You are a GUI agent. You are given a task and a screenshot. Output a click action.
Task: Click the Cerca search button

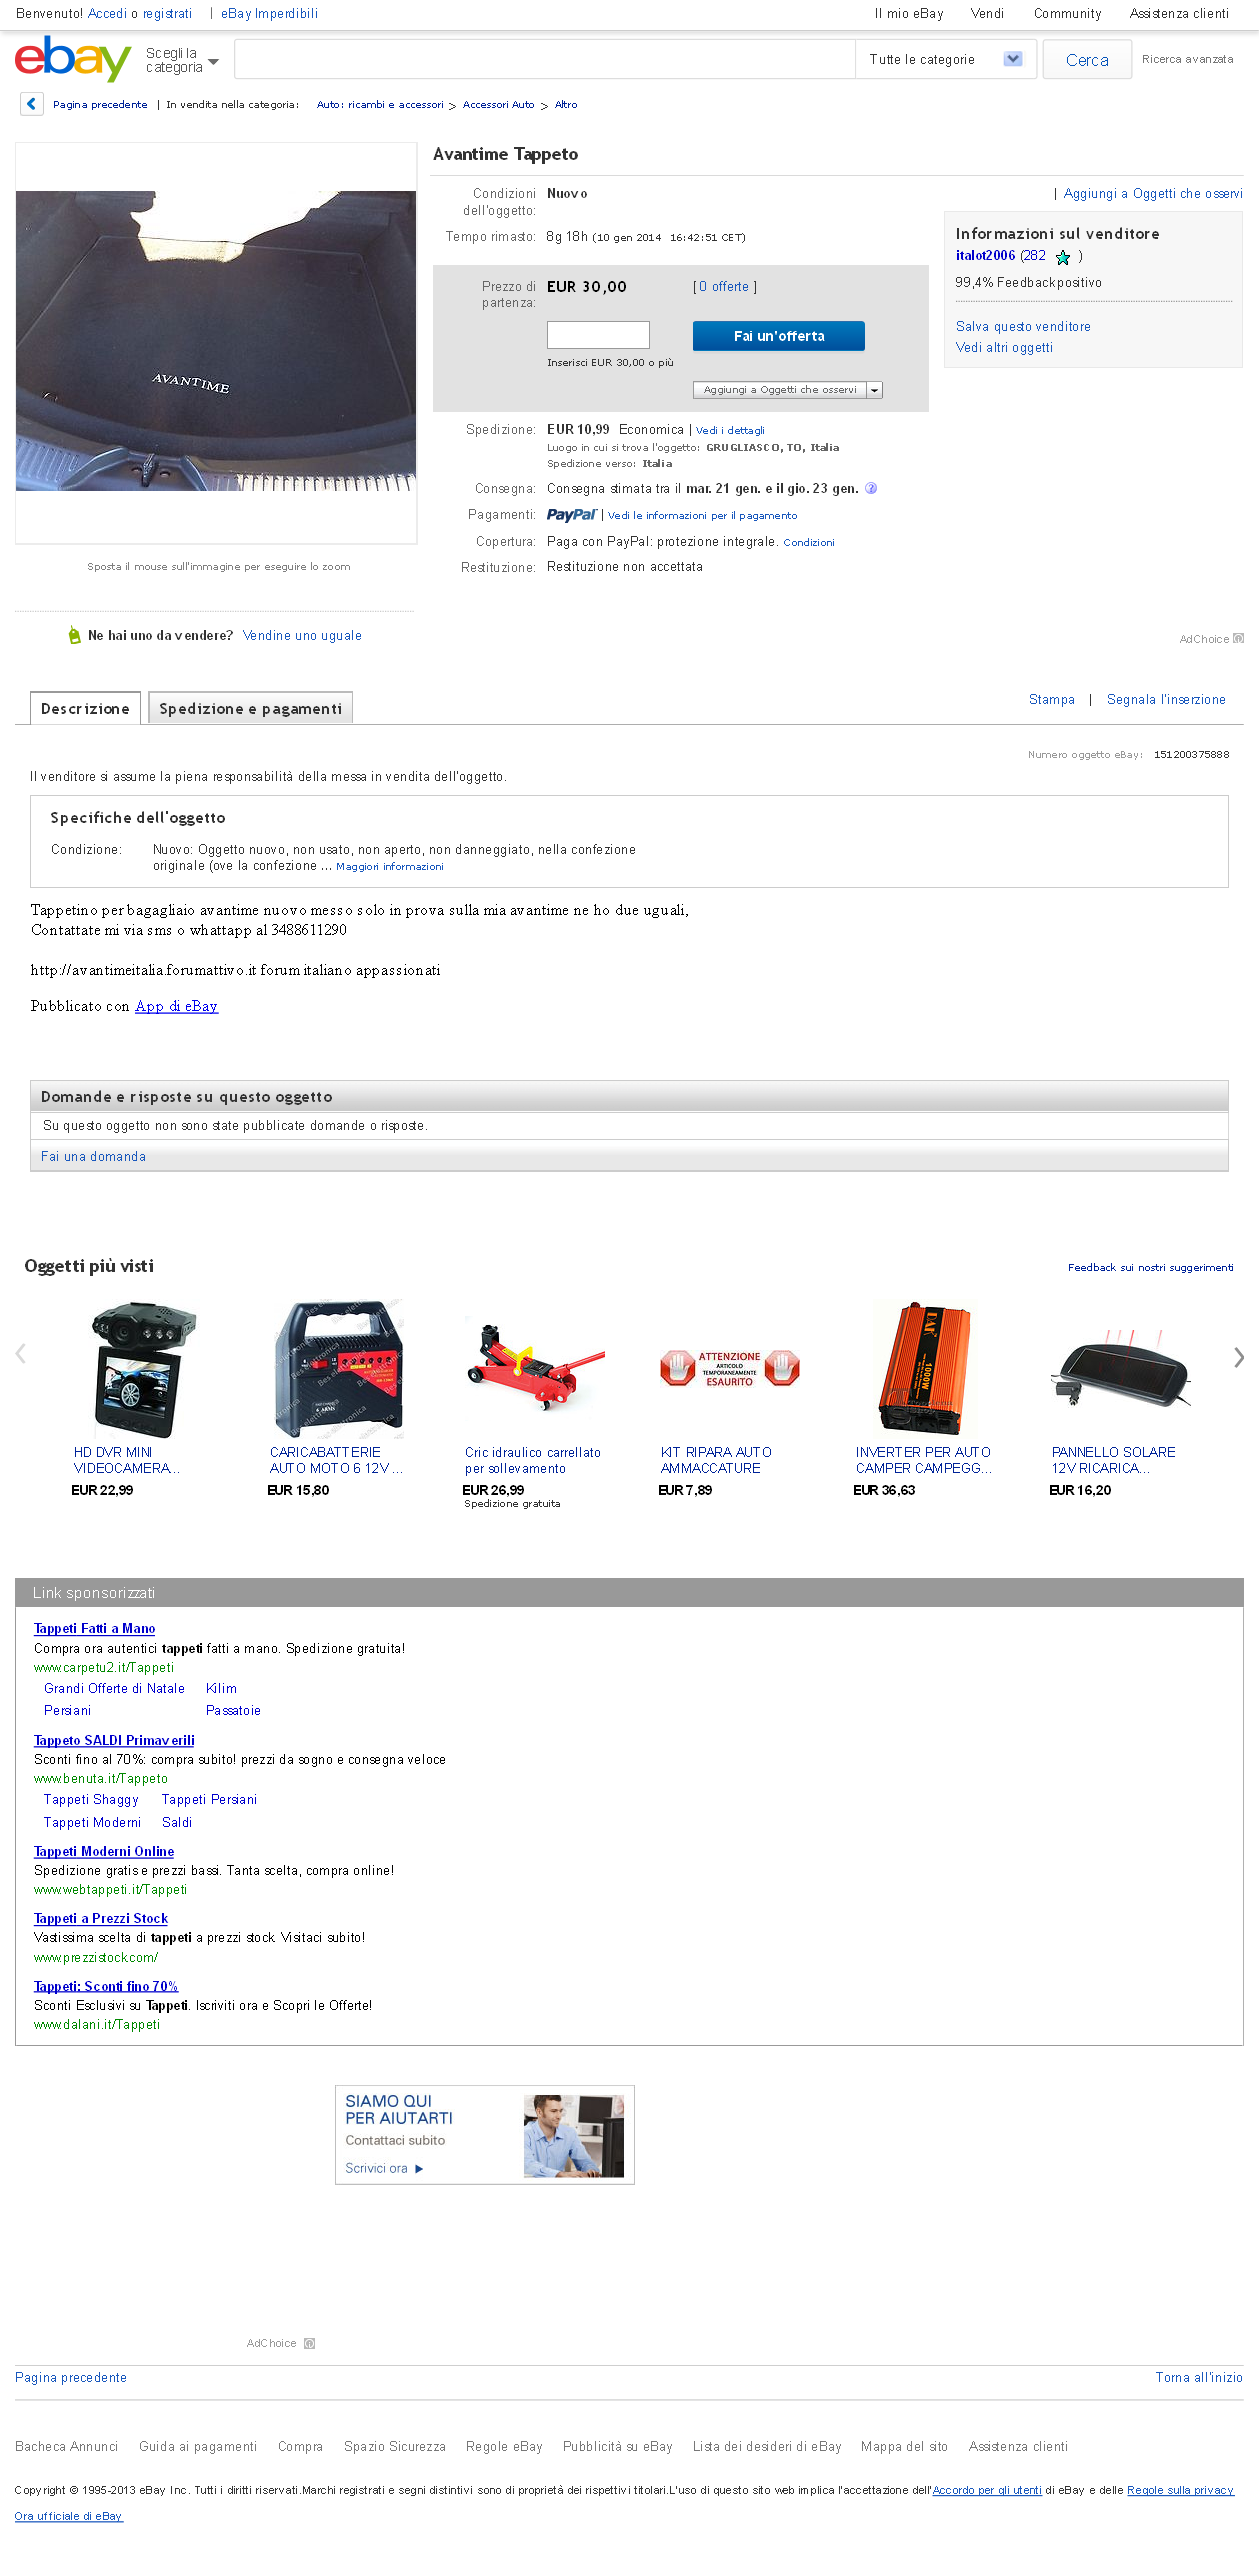(1087, 60)
